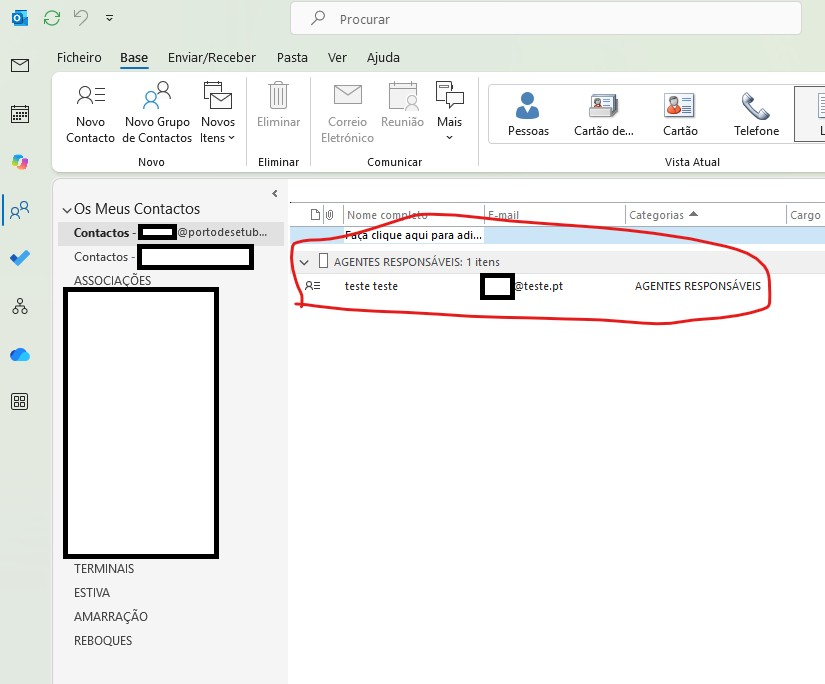This screenshot has width=825, height=684.
Task: Sort by Nome completo column header
Action: coord(414,215)
